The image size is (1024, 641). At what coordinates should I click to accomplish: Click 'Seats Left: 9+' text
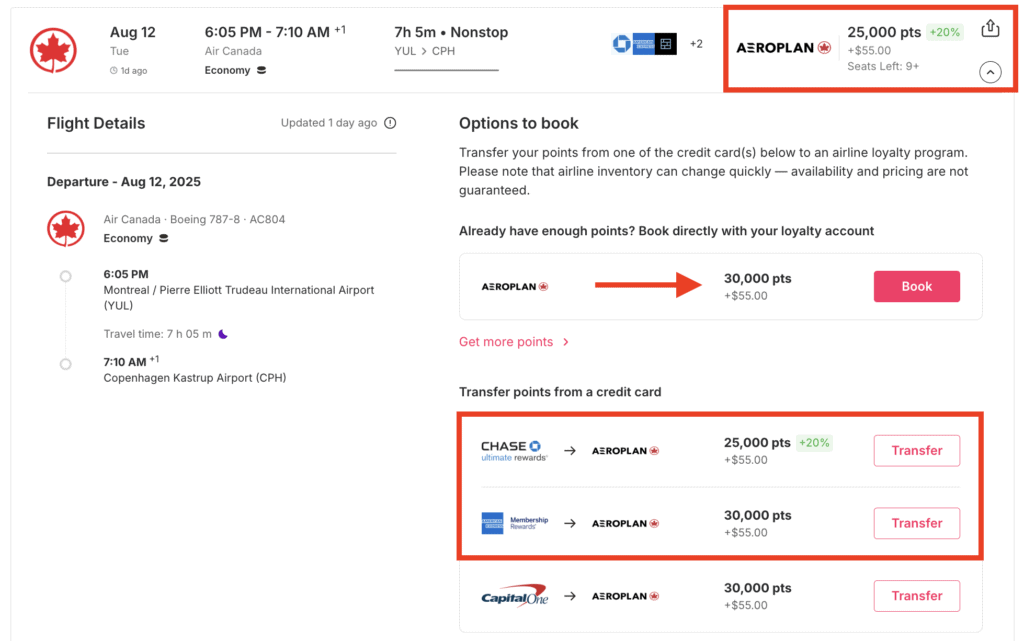(x=883, y=66)
